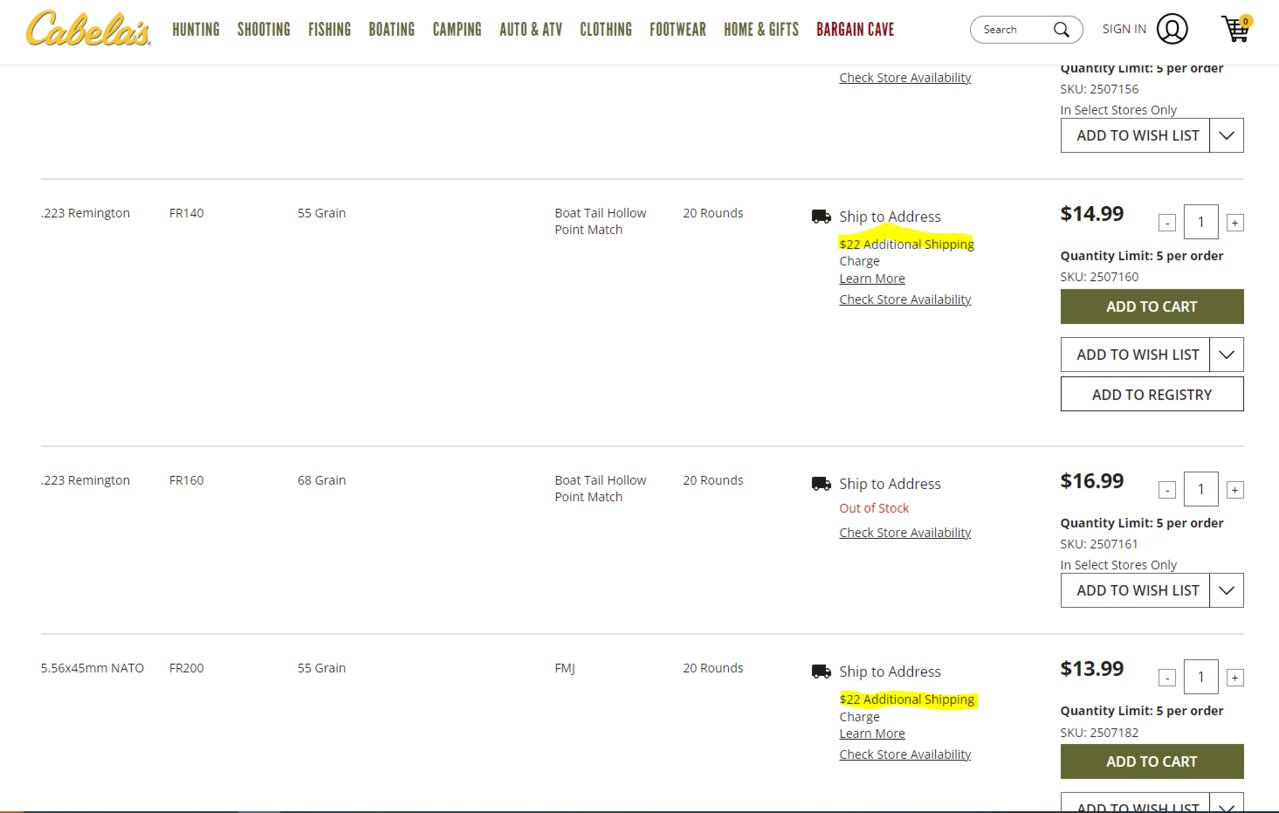Image resolution: width=1279 pixels, height=813 pixels.
Task: Click the FMJ bullet type cell
Action: point(565,668)
